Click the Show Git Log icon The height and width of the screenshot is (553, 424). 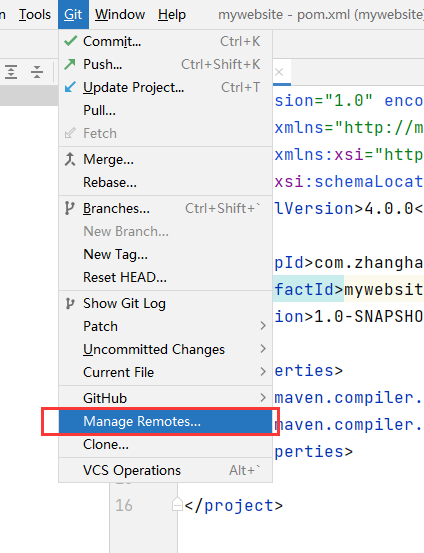pos(70,303)
